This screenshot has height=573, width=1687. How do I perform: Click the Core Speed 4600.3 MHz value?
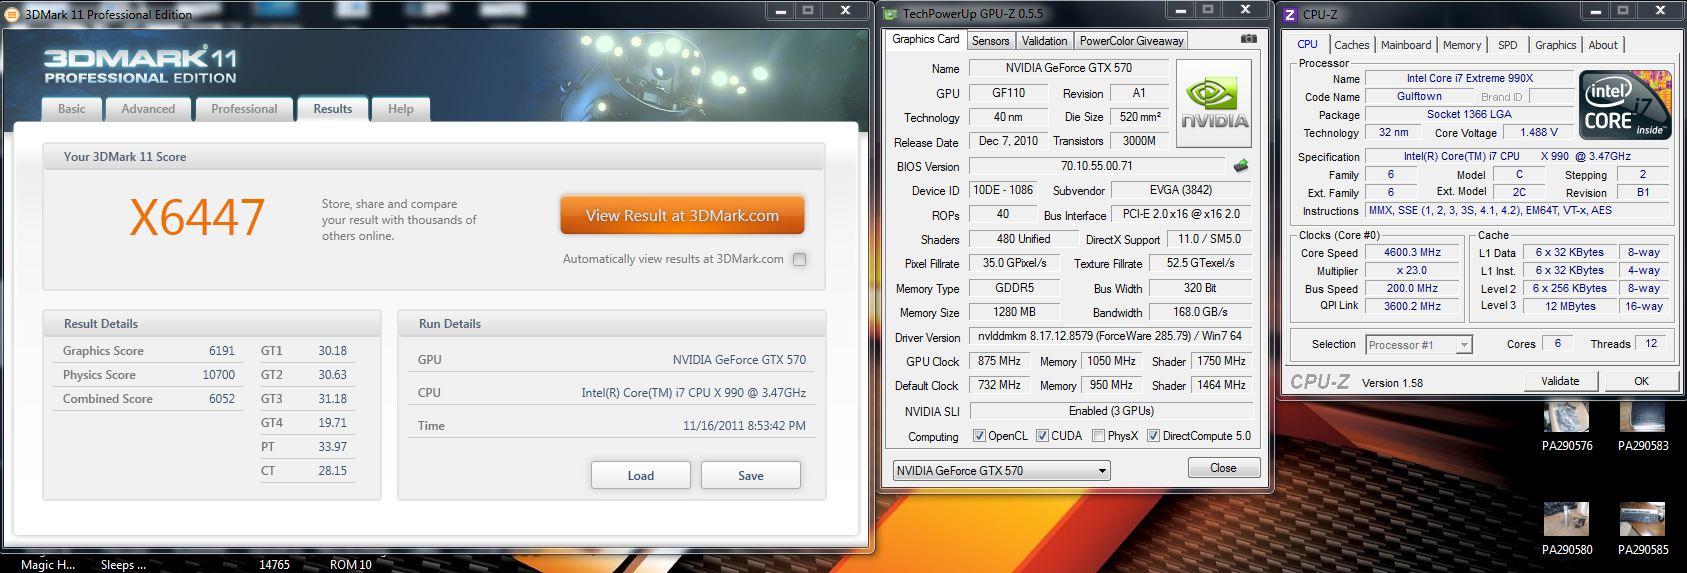1412,253
